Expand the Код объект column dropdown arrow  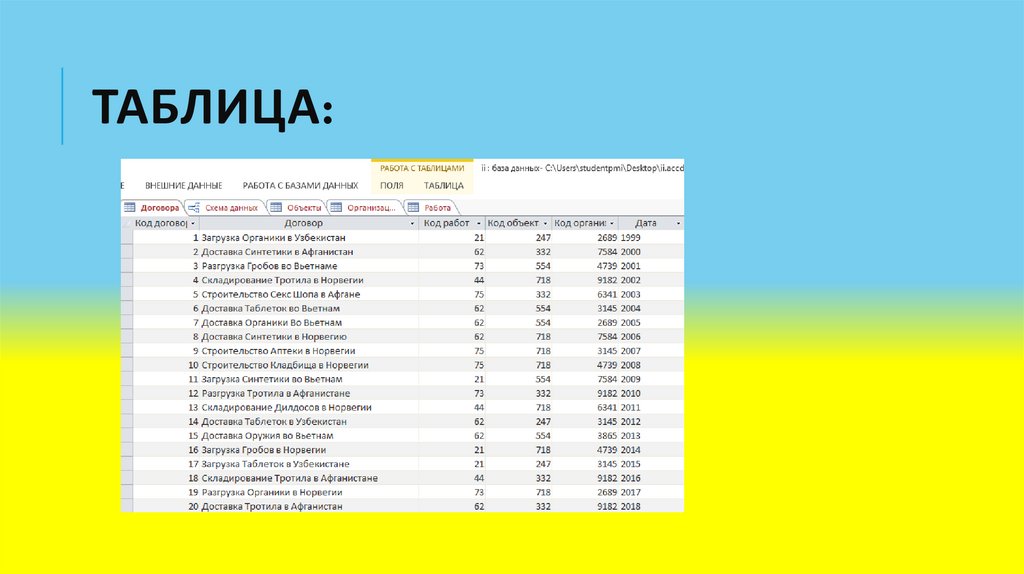point(546,224)
